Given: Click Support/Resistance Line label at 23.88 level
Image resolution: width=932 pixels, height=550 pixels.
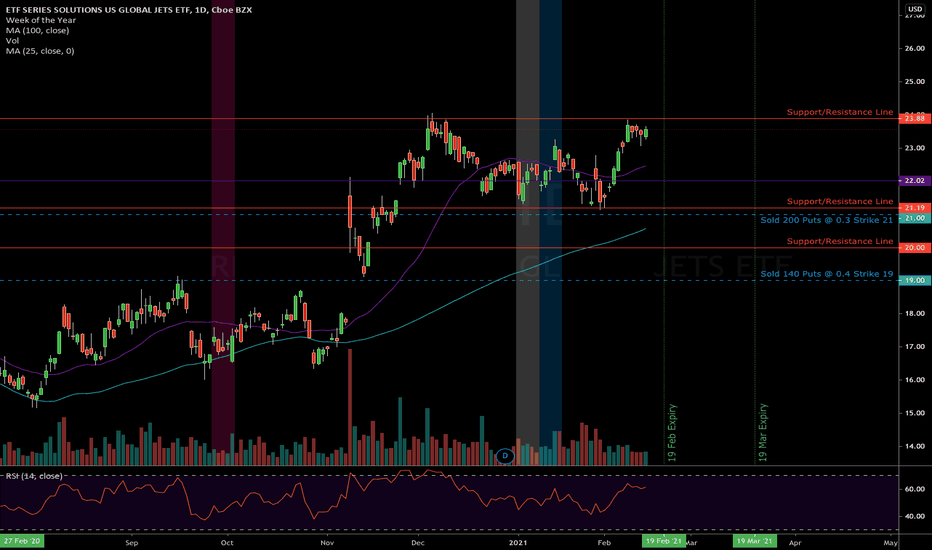Looking at the screenshot, I should pos(840,112).
